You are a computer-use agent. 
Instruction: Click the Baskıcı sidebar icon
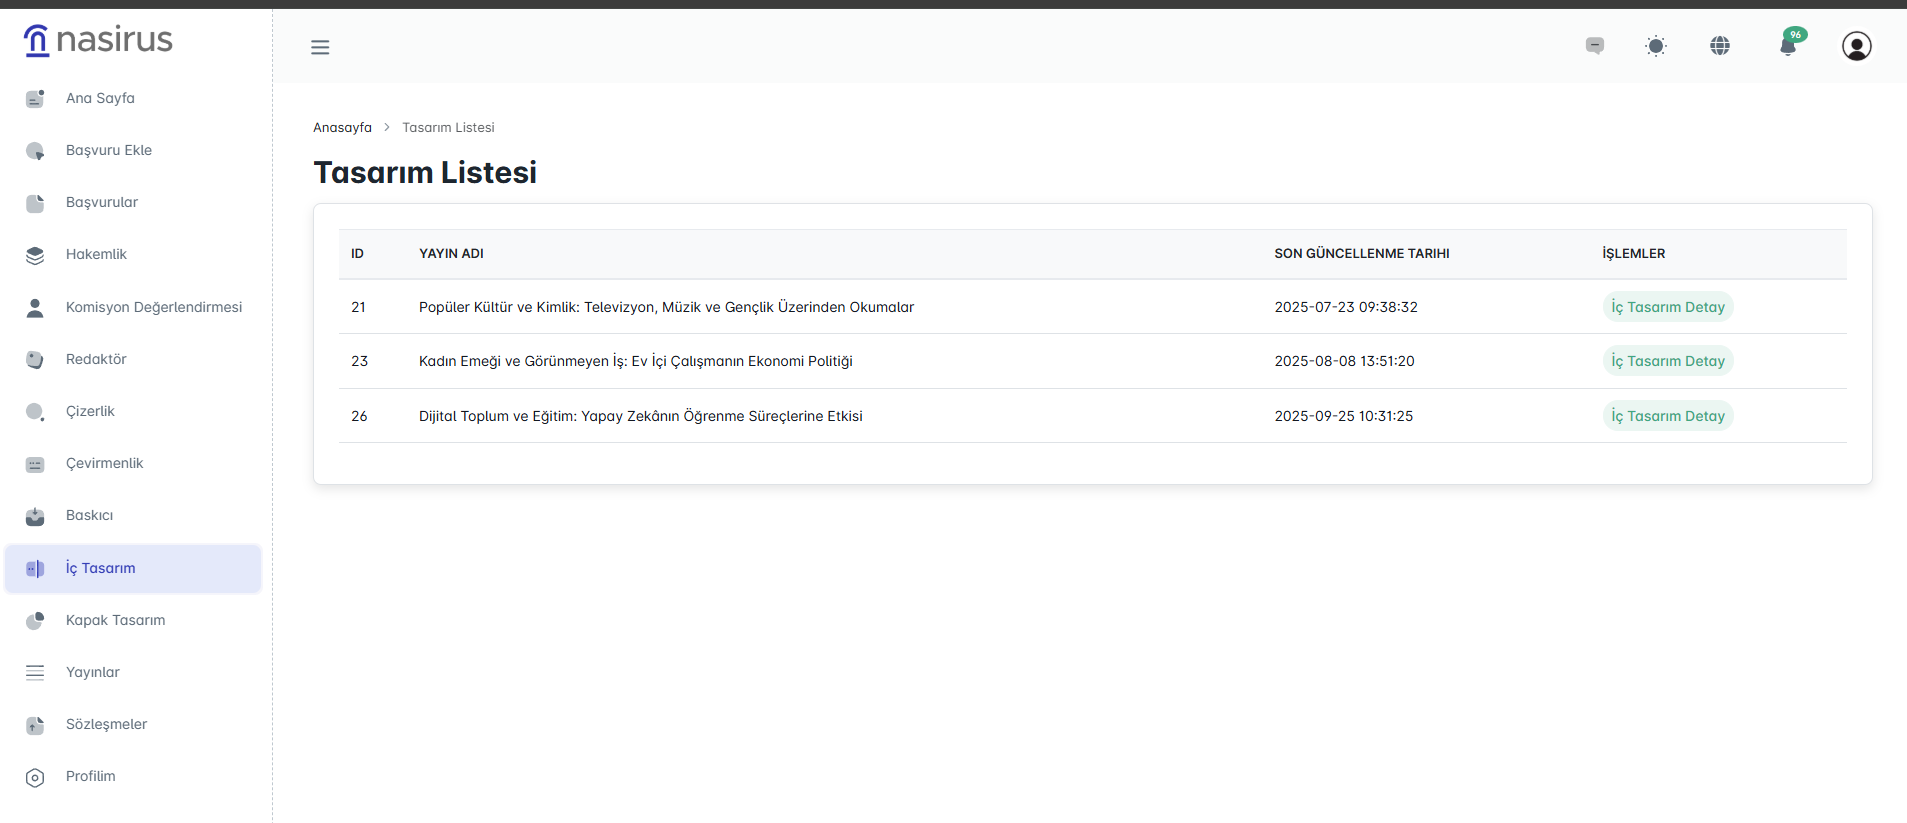click(35, 516)
